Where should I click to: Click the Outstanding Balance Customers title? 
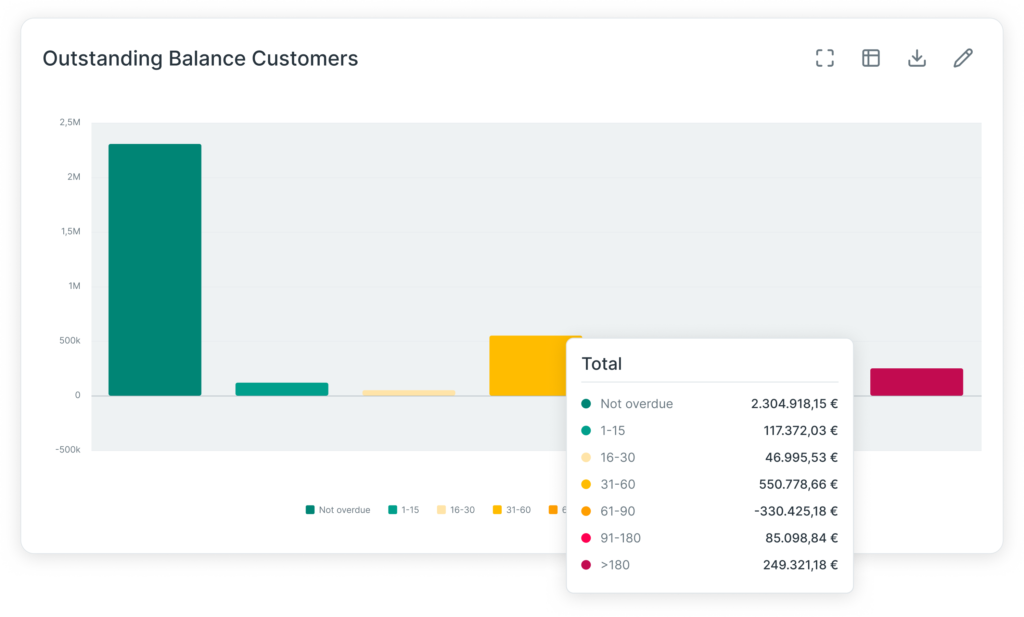pyautogui.click(x=200, y=58)
